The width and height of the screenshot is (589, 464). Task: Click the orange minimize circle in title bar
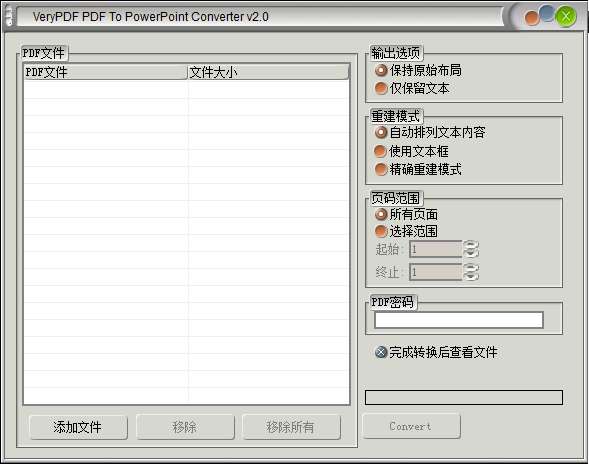(x=531, y=18)
